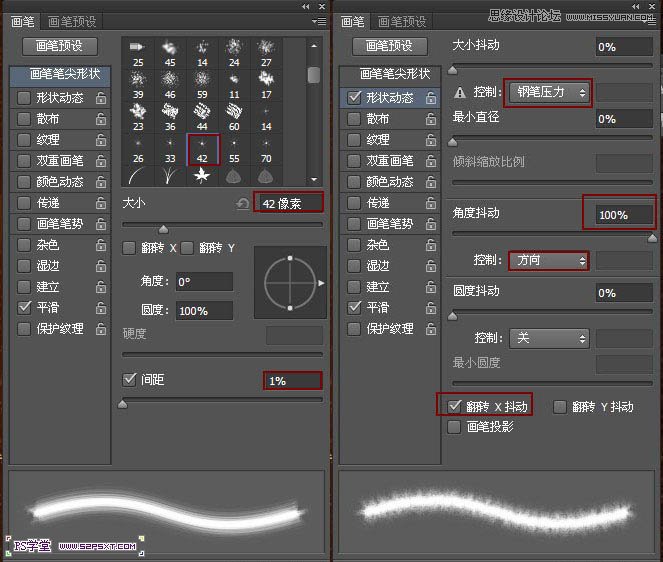Enable 散布 checkbox in left panel
This screenshot has width=663, height=562.
pos(24,119)
